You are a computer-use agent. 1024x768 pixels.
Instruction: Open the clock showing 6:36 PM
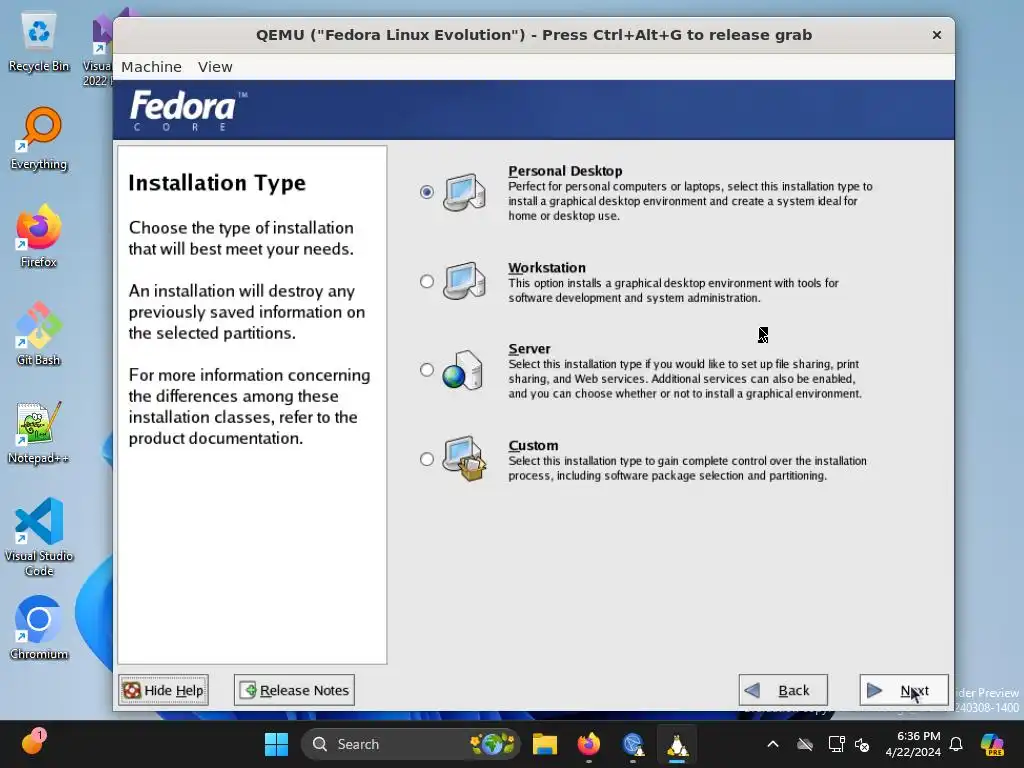coord(912,744)
